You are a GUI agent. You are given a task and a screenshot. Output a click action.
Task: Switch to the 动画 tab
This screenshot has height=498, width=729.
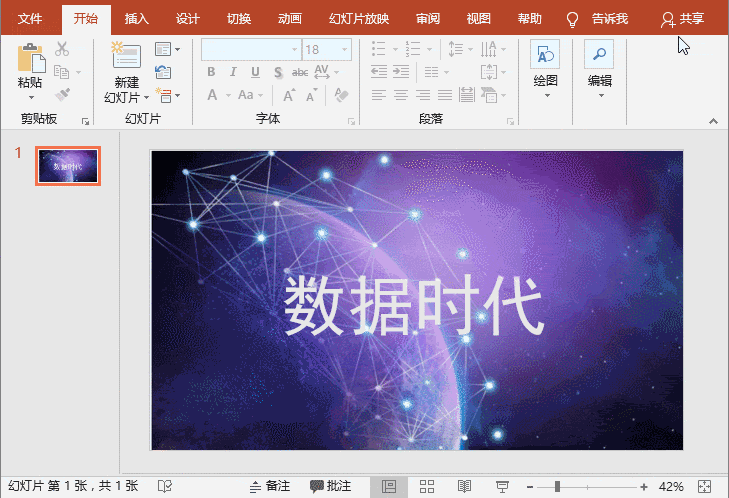tap(290, 19)
